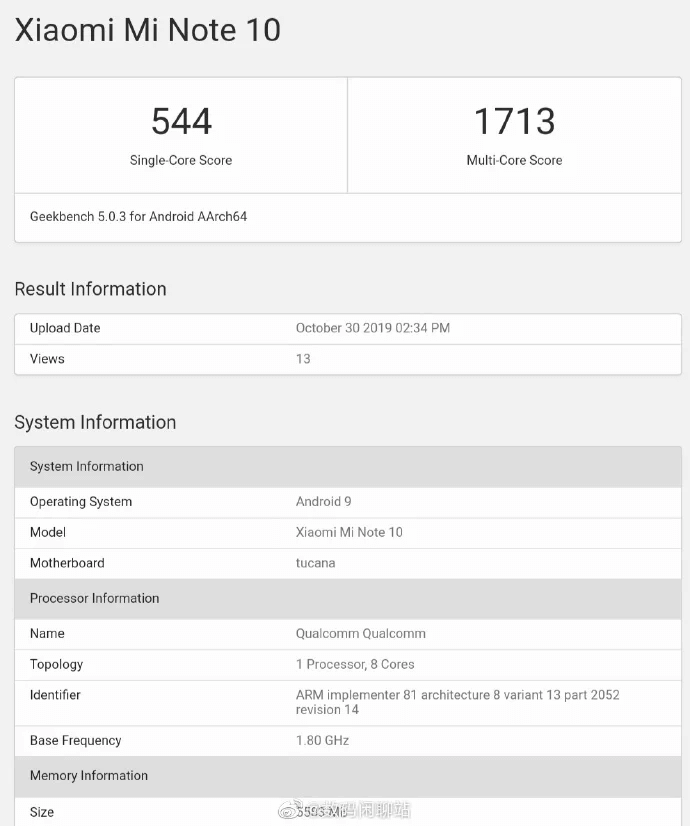Select the Operating System value Android 9

point(323,502)
